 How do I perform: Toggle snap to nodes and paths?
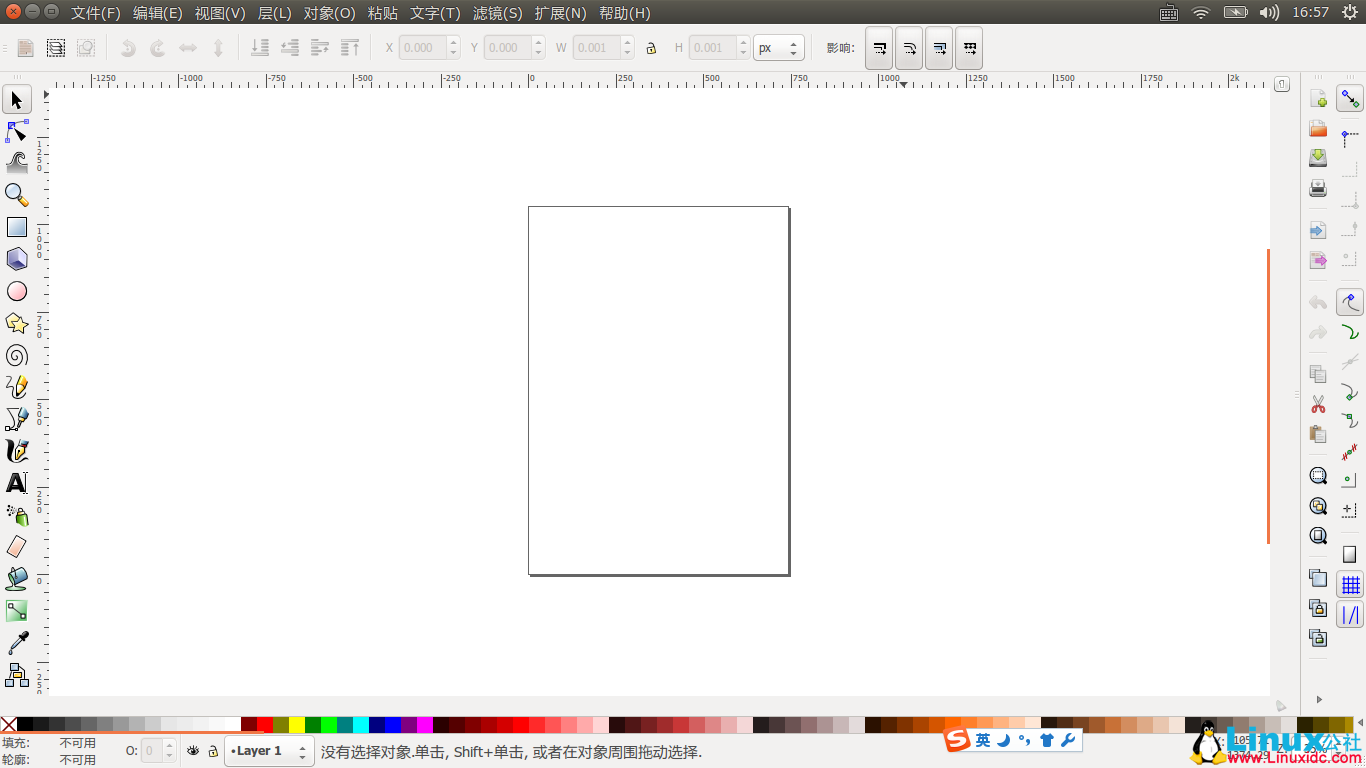pyautogui.click(x=1350, y=302)
